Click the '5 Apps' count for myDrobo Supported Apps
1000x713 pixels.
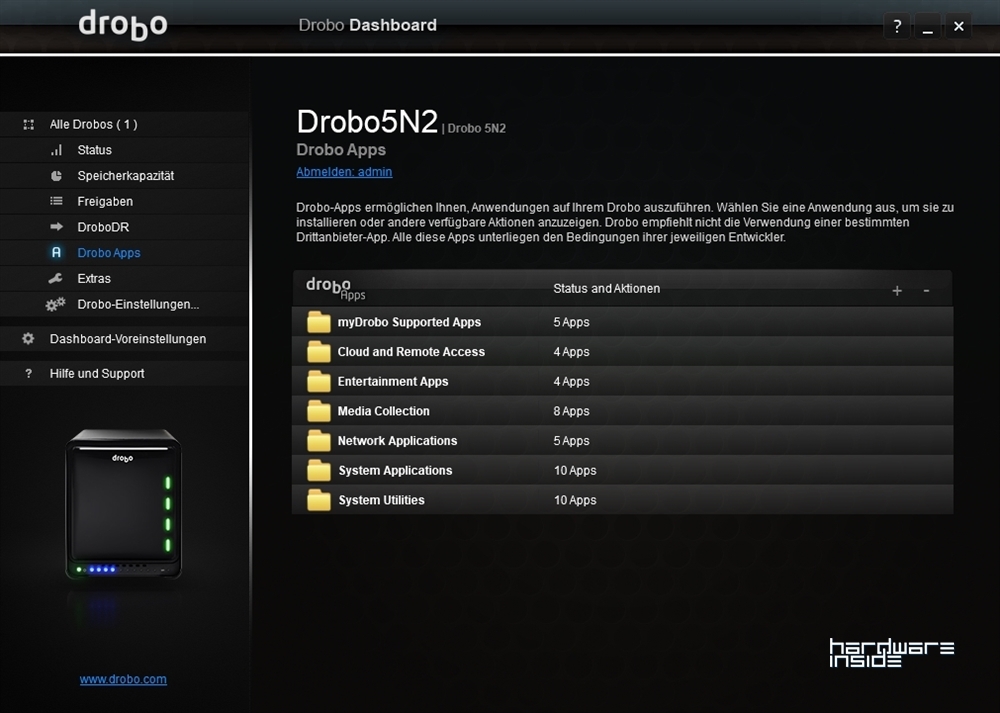tap(571, 322)
